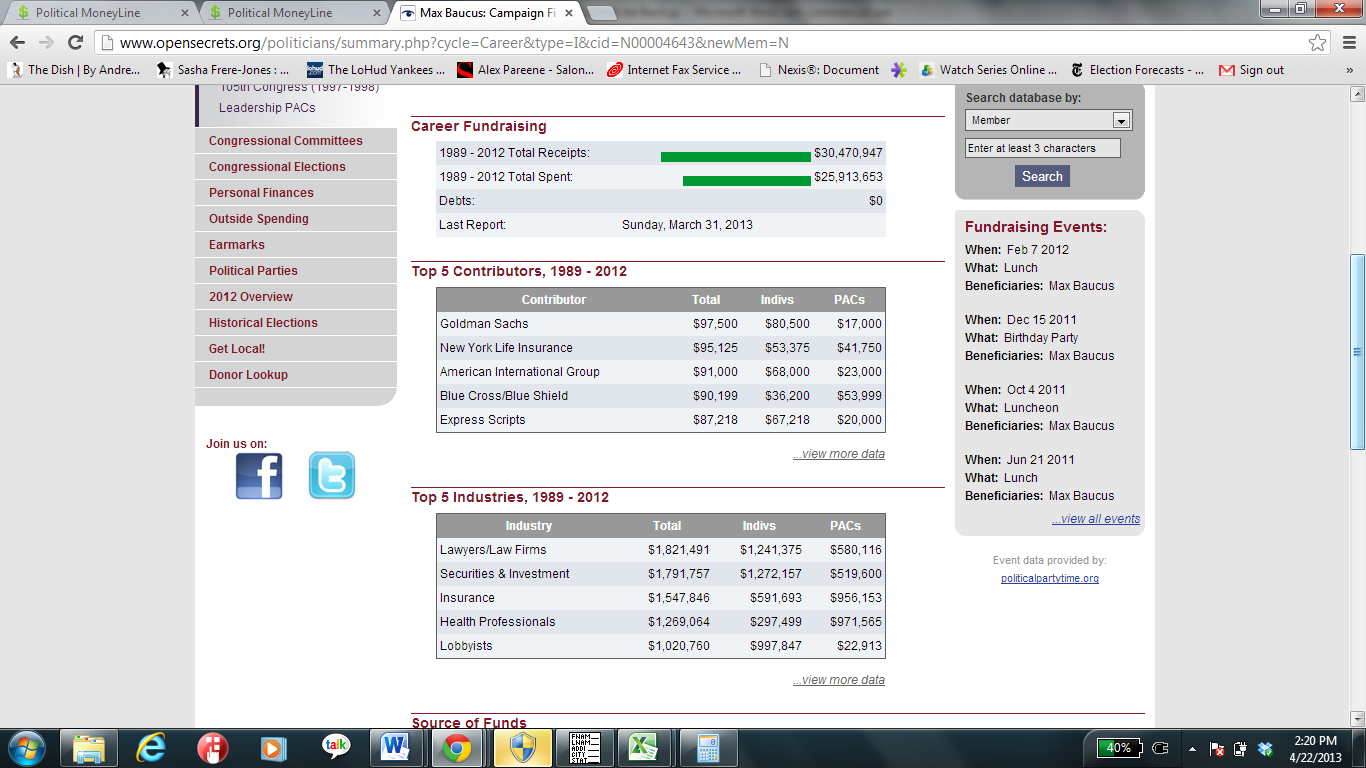This screenshot has height=768, width=1366.
Task: Open the Sasha Frere-Jones bookmark
Action: click(223, 70)
